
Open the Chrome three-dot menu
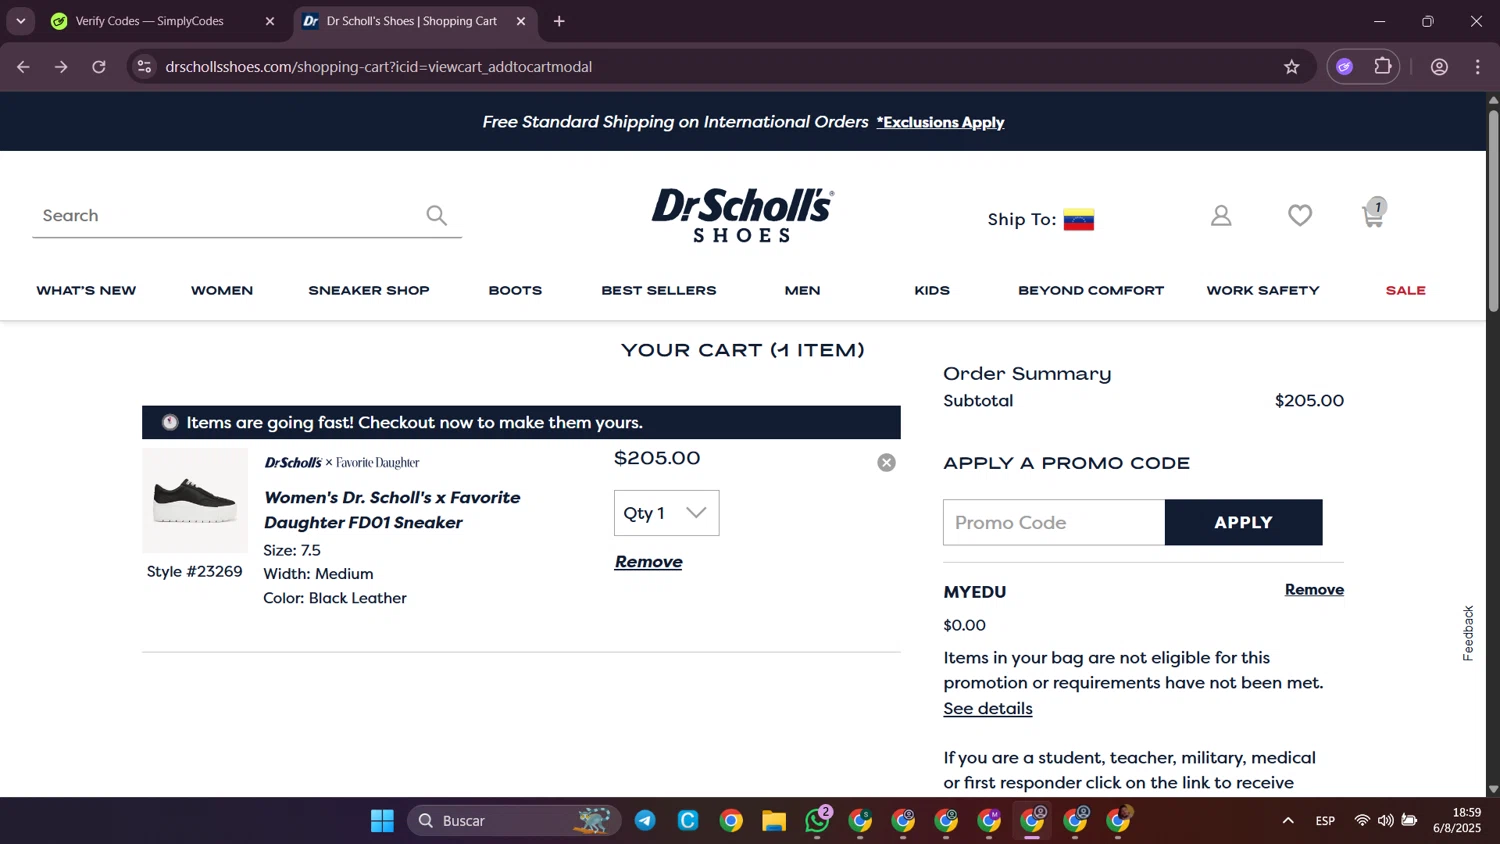1478,67
